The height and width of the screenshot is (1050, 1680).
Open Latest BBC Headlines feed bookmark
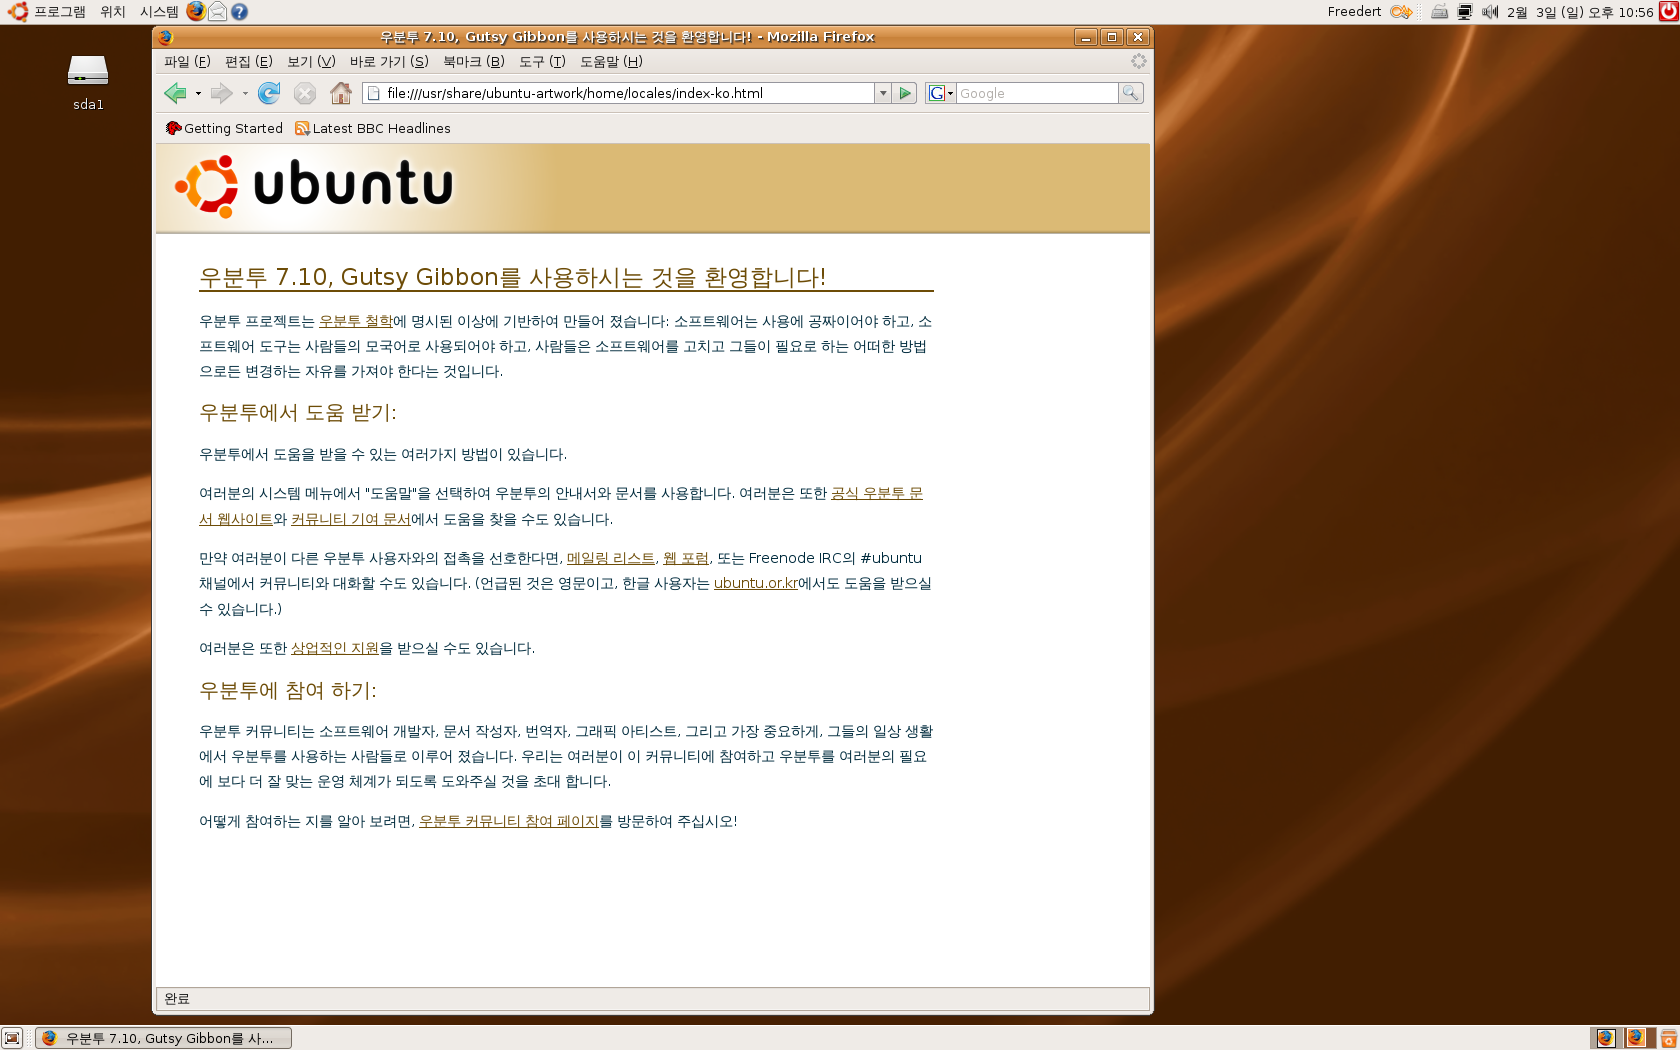tap(372, 128)
